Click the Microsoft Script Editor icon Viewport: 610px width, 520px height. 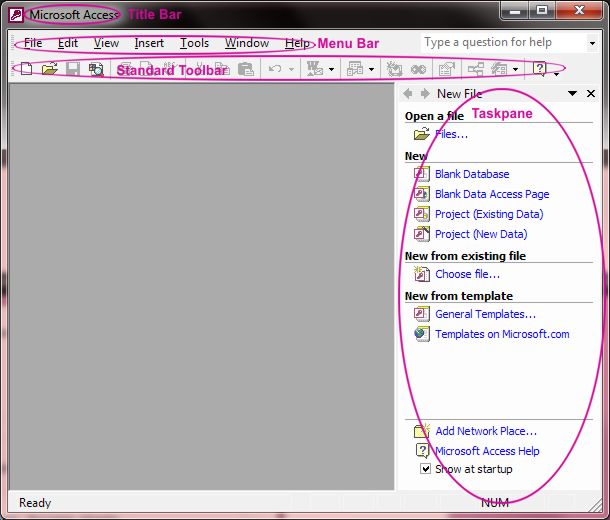coord(419,70)
